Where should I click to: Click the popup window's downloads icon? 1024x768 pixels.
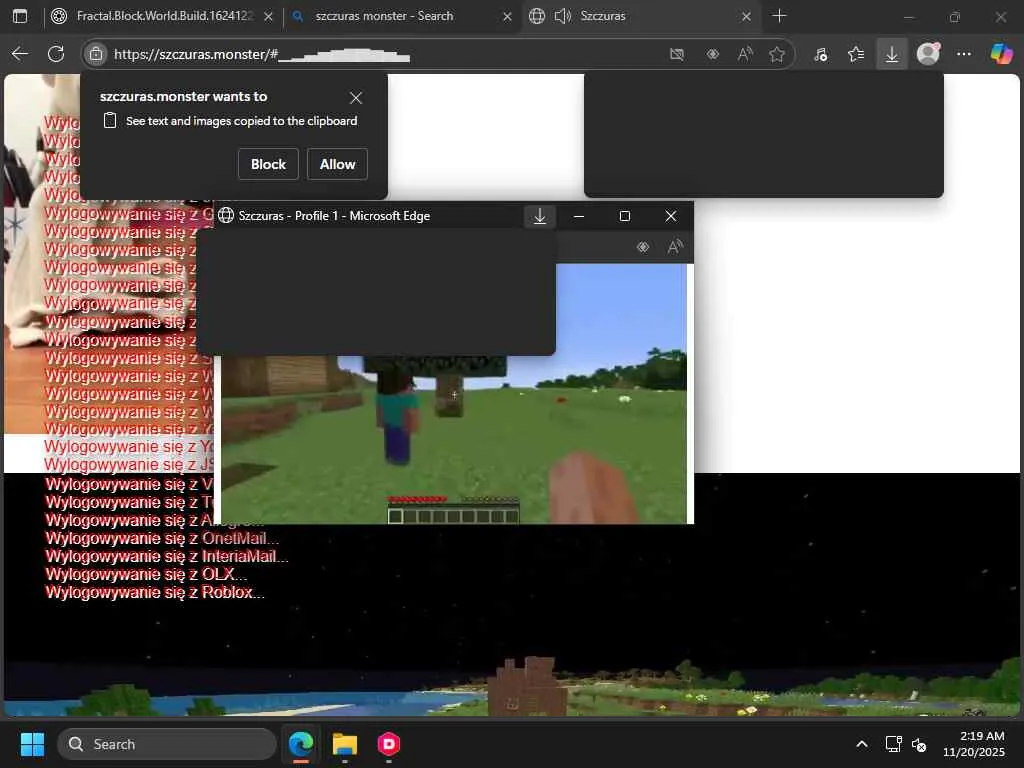point(540,216)
